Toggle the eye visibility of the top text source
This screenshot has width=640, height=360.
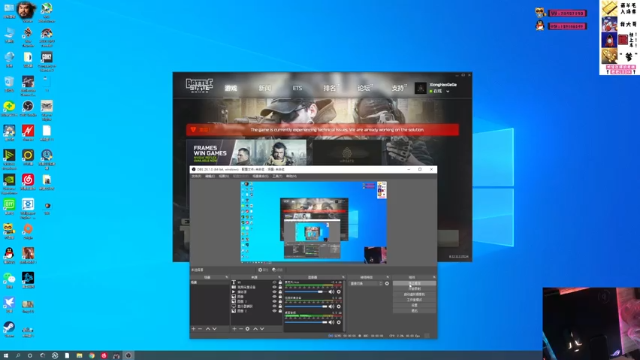click(274, 282)
